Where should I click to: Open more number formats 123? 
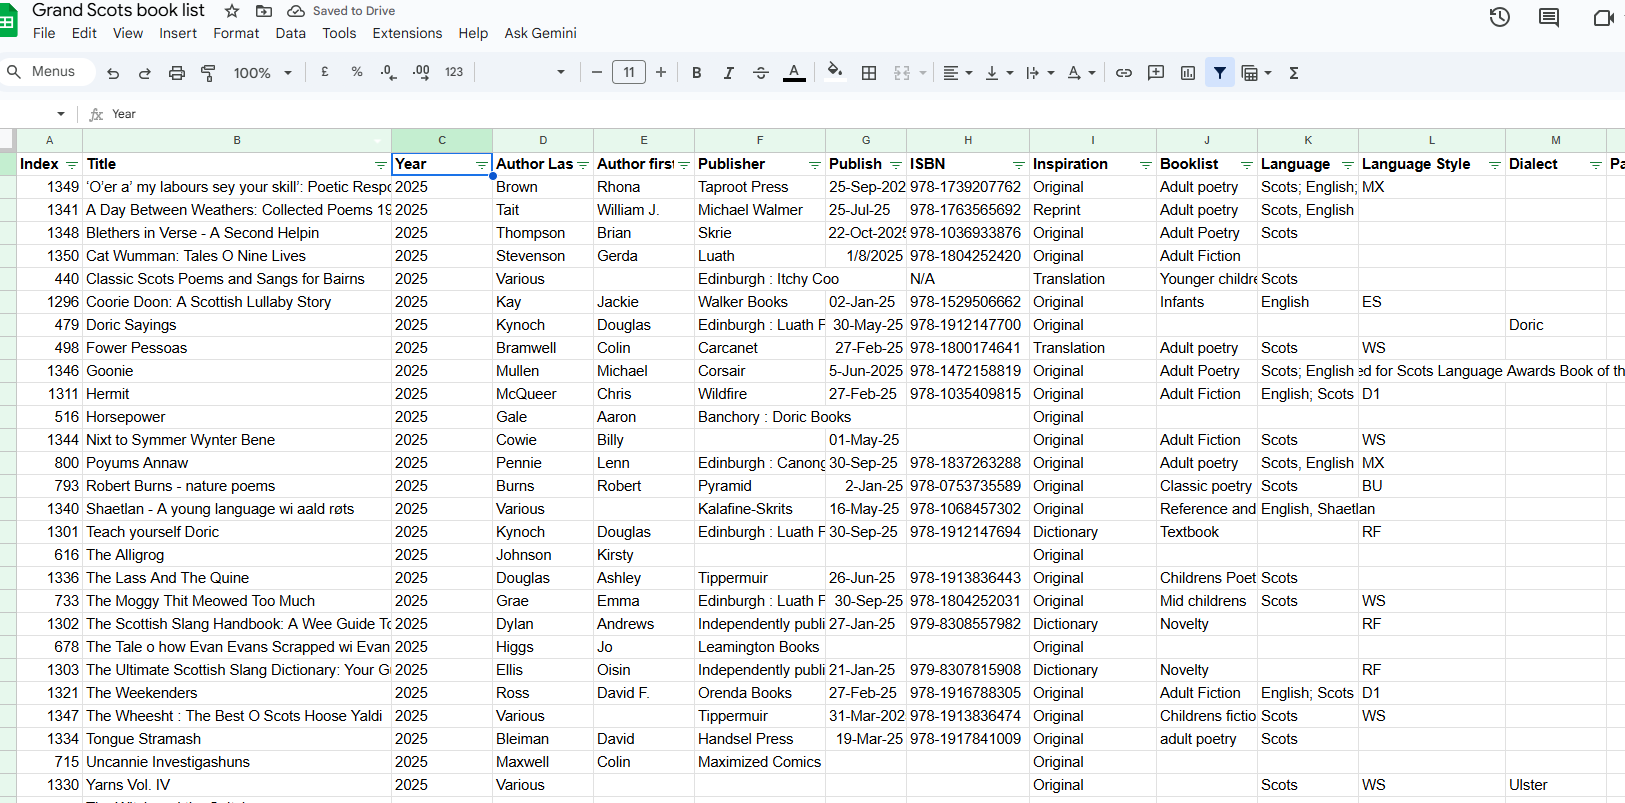[x=454, y=72]
